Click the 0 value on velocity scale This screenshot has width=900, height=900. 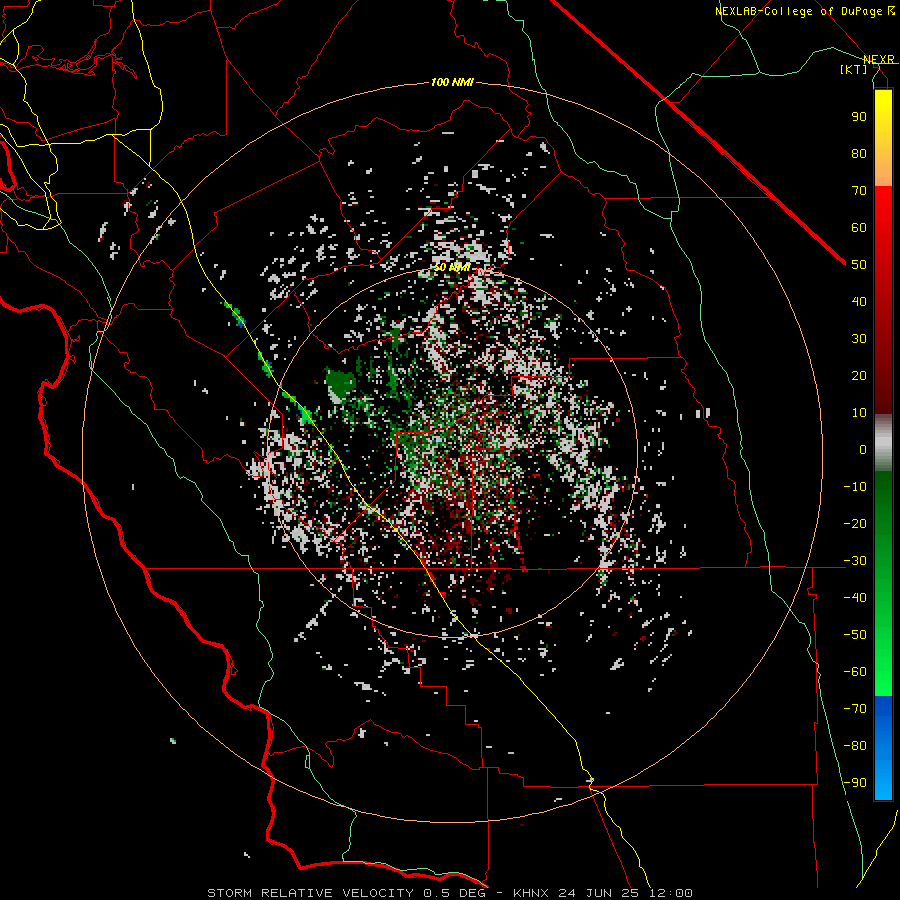tap(863, 450)
